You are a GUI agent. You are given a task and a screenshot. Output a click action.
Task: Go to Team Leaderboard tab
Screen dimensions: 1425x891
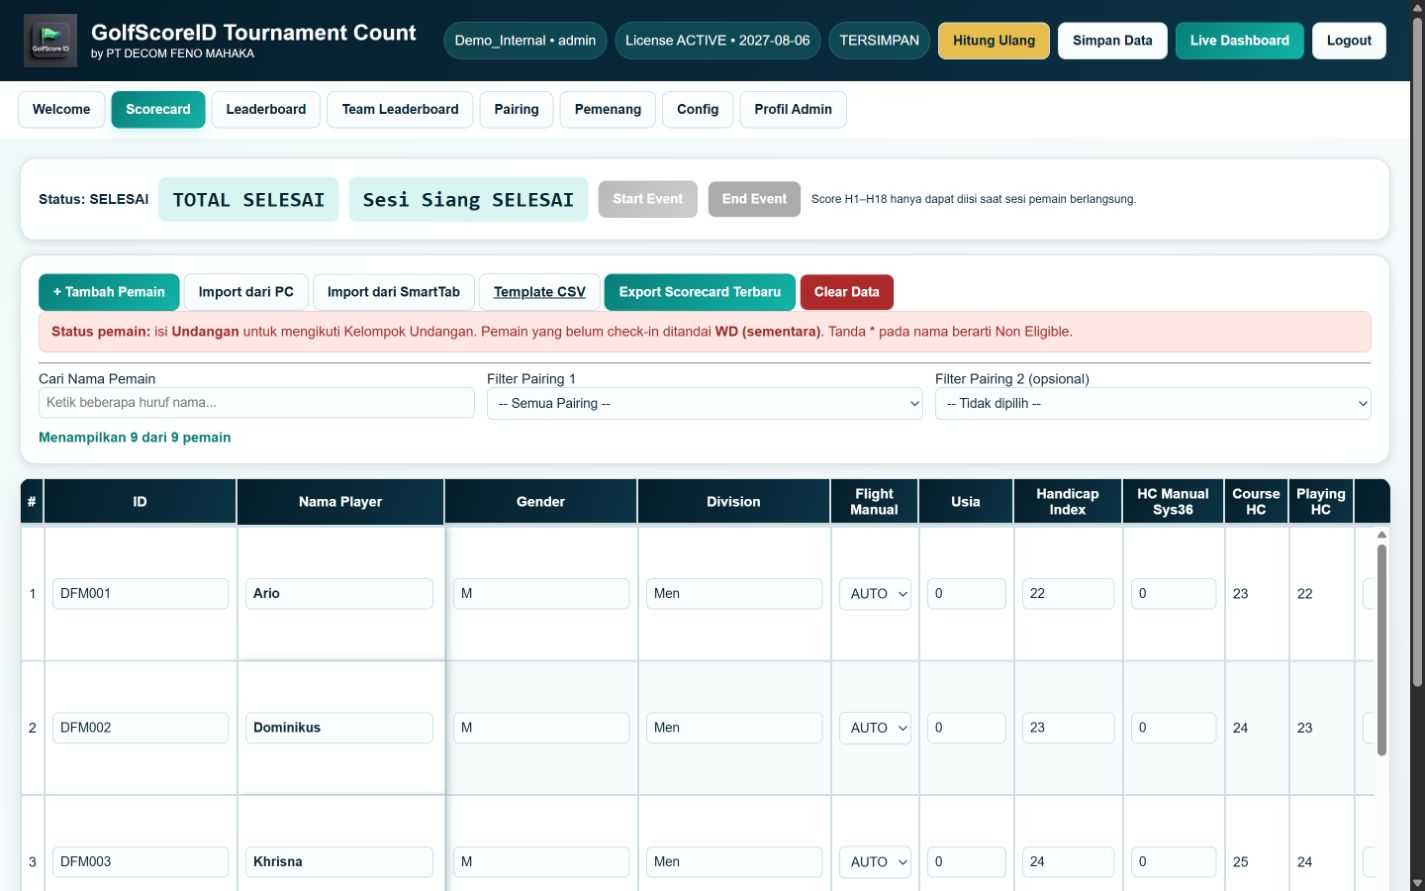[400, 109]
